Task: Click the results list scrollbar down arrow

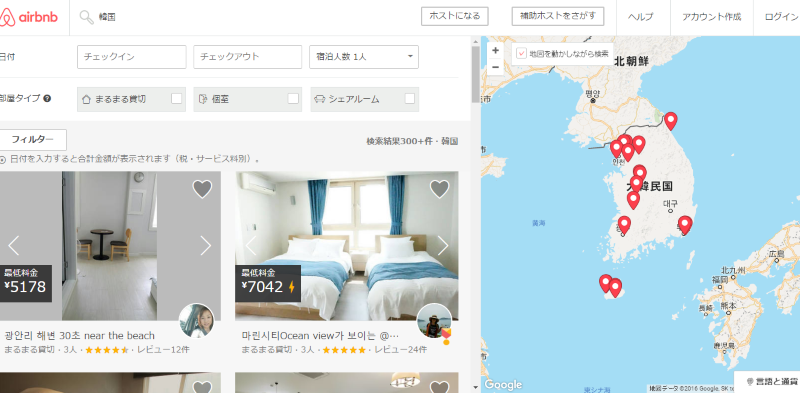Action: [476, 388]
